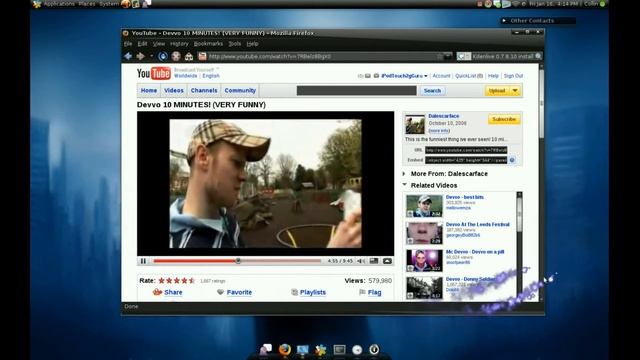The image size is (640, 360).
Task: Rate the video with the first star
Action: click(x=162, y=280)
